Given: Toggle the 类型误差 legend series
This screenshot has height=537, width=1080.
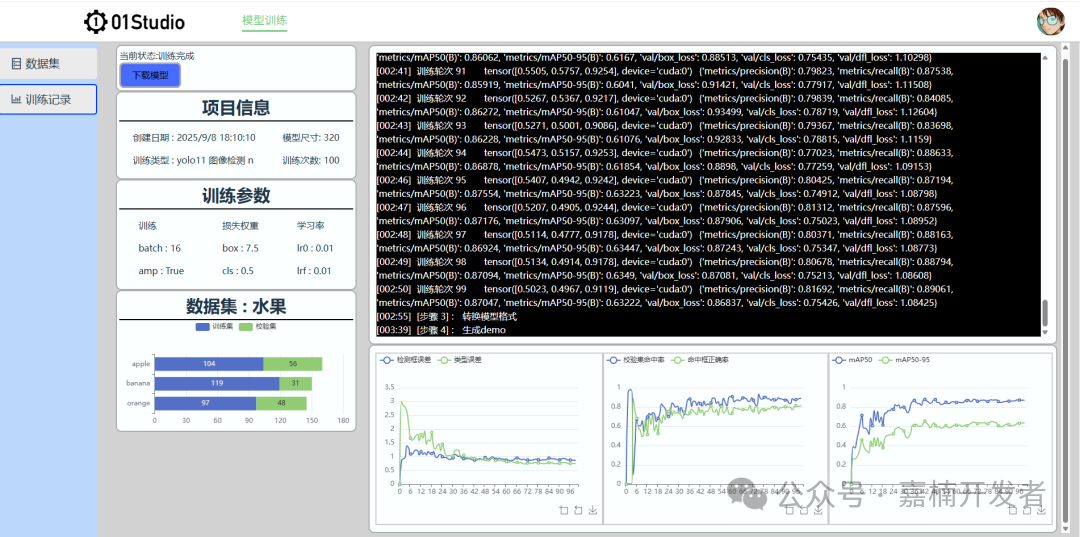Looking at the screenshot, I should click(x=460, y=359).
